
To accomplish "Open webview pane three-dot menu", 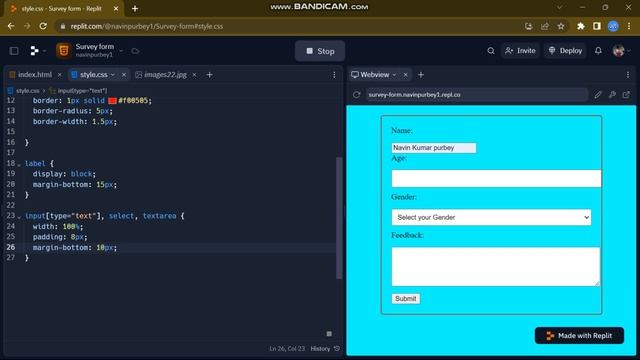I will tap(628, 75).
